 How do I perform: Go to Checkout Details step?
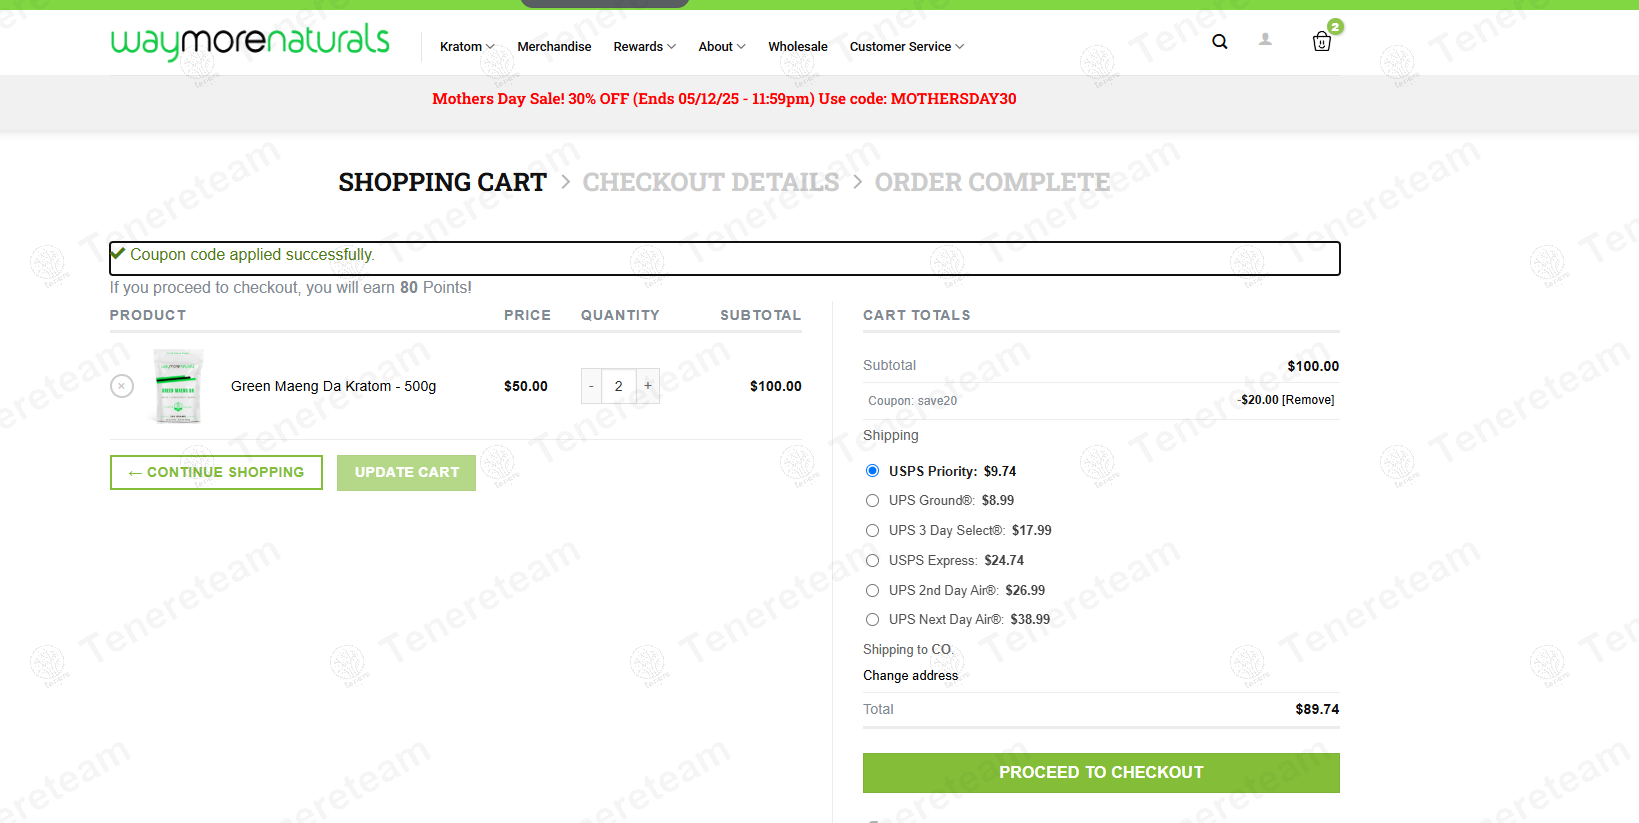[x=711, y=182]
